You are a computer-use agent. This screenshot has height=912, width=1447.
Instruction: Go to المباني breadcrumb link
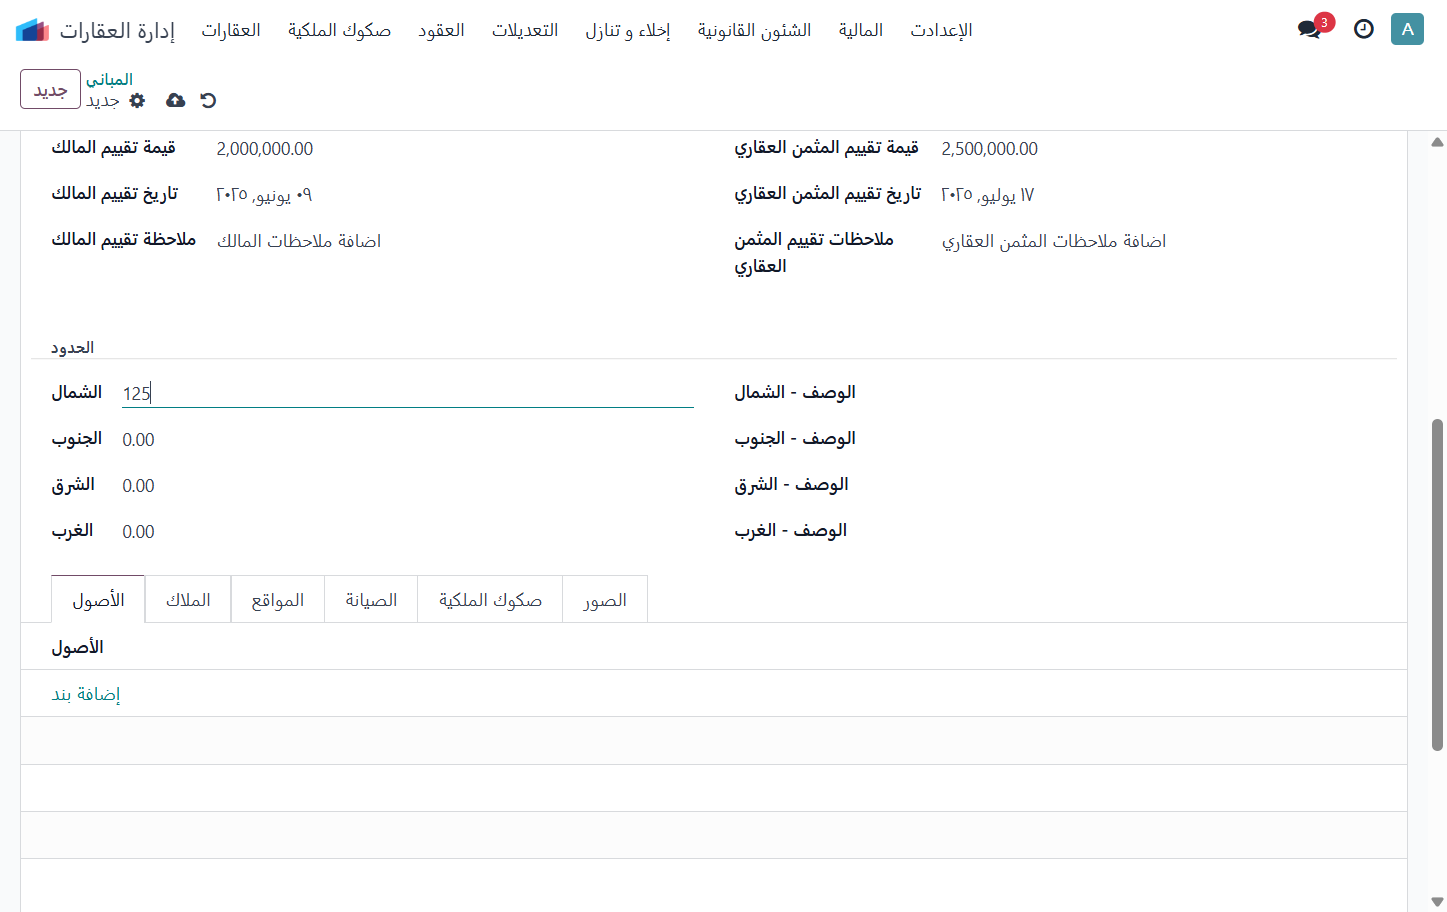[x=109, y=79]
